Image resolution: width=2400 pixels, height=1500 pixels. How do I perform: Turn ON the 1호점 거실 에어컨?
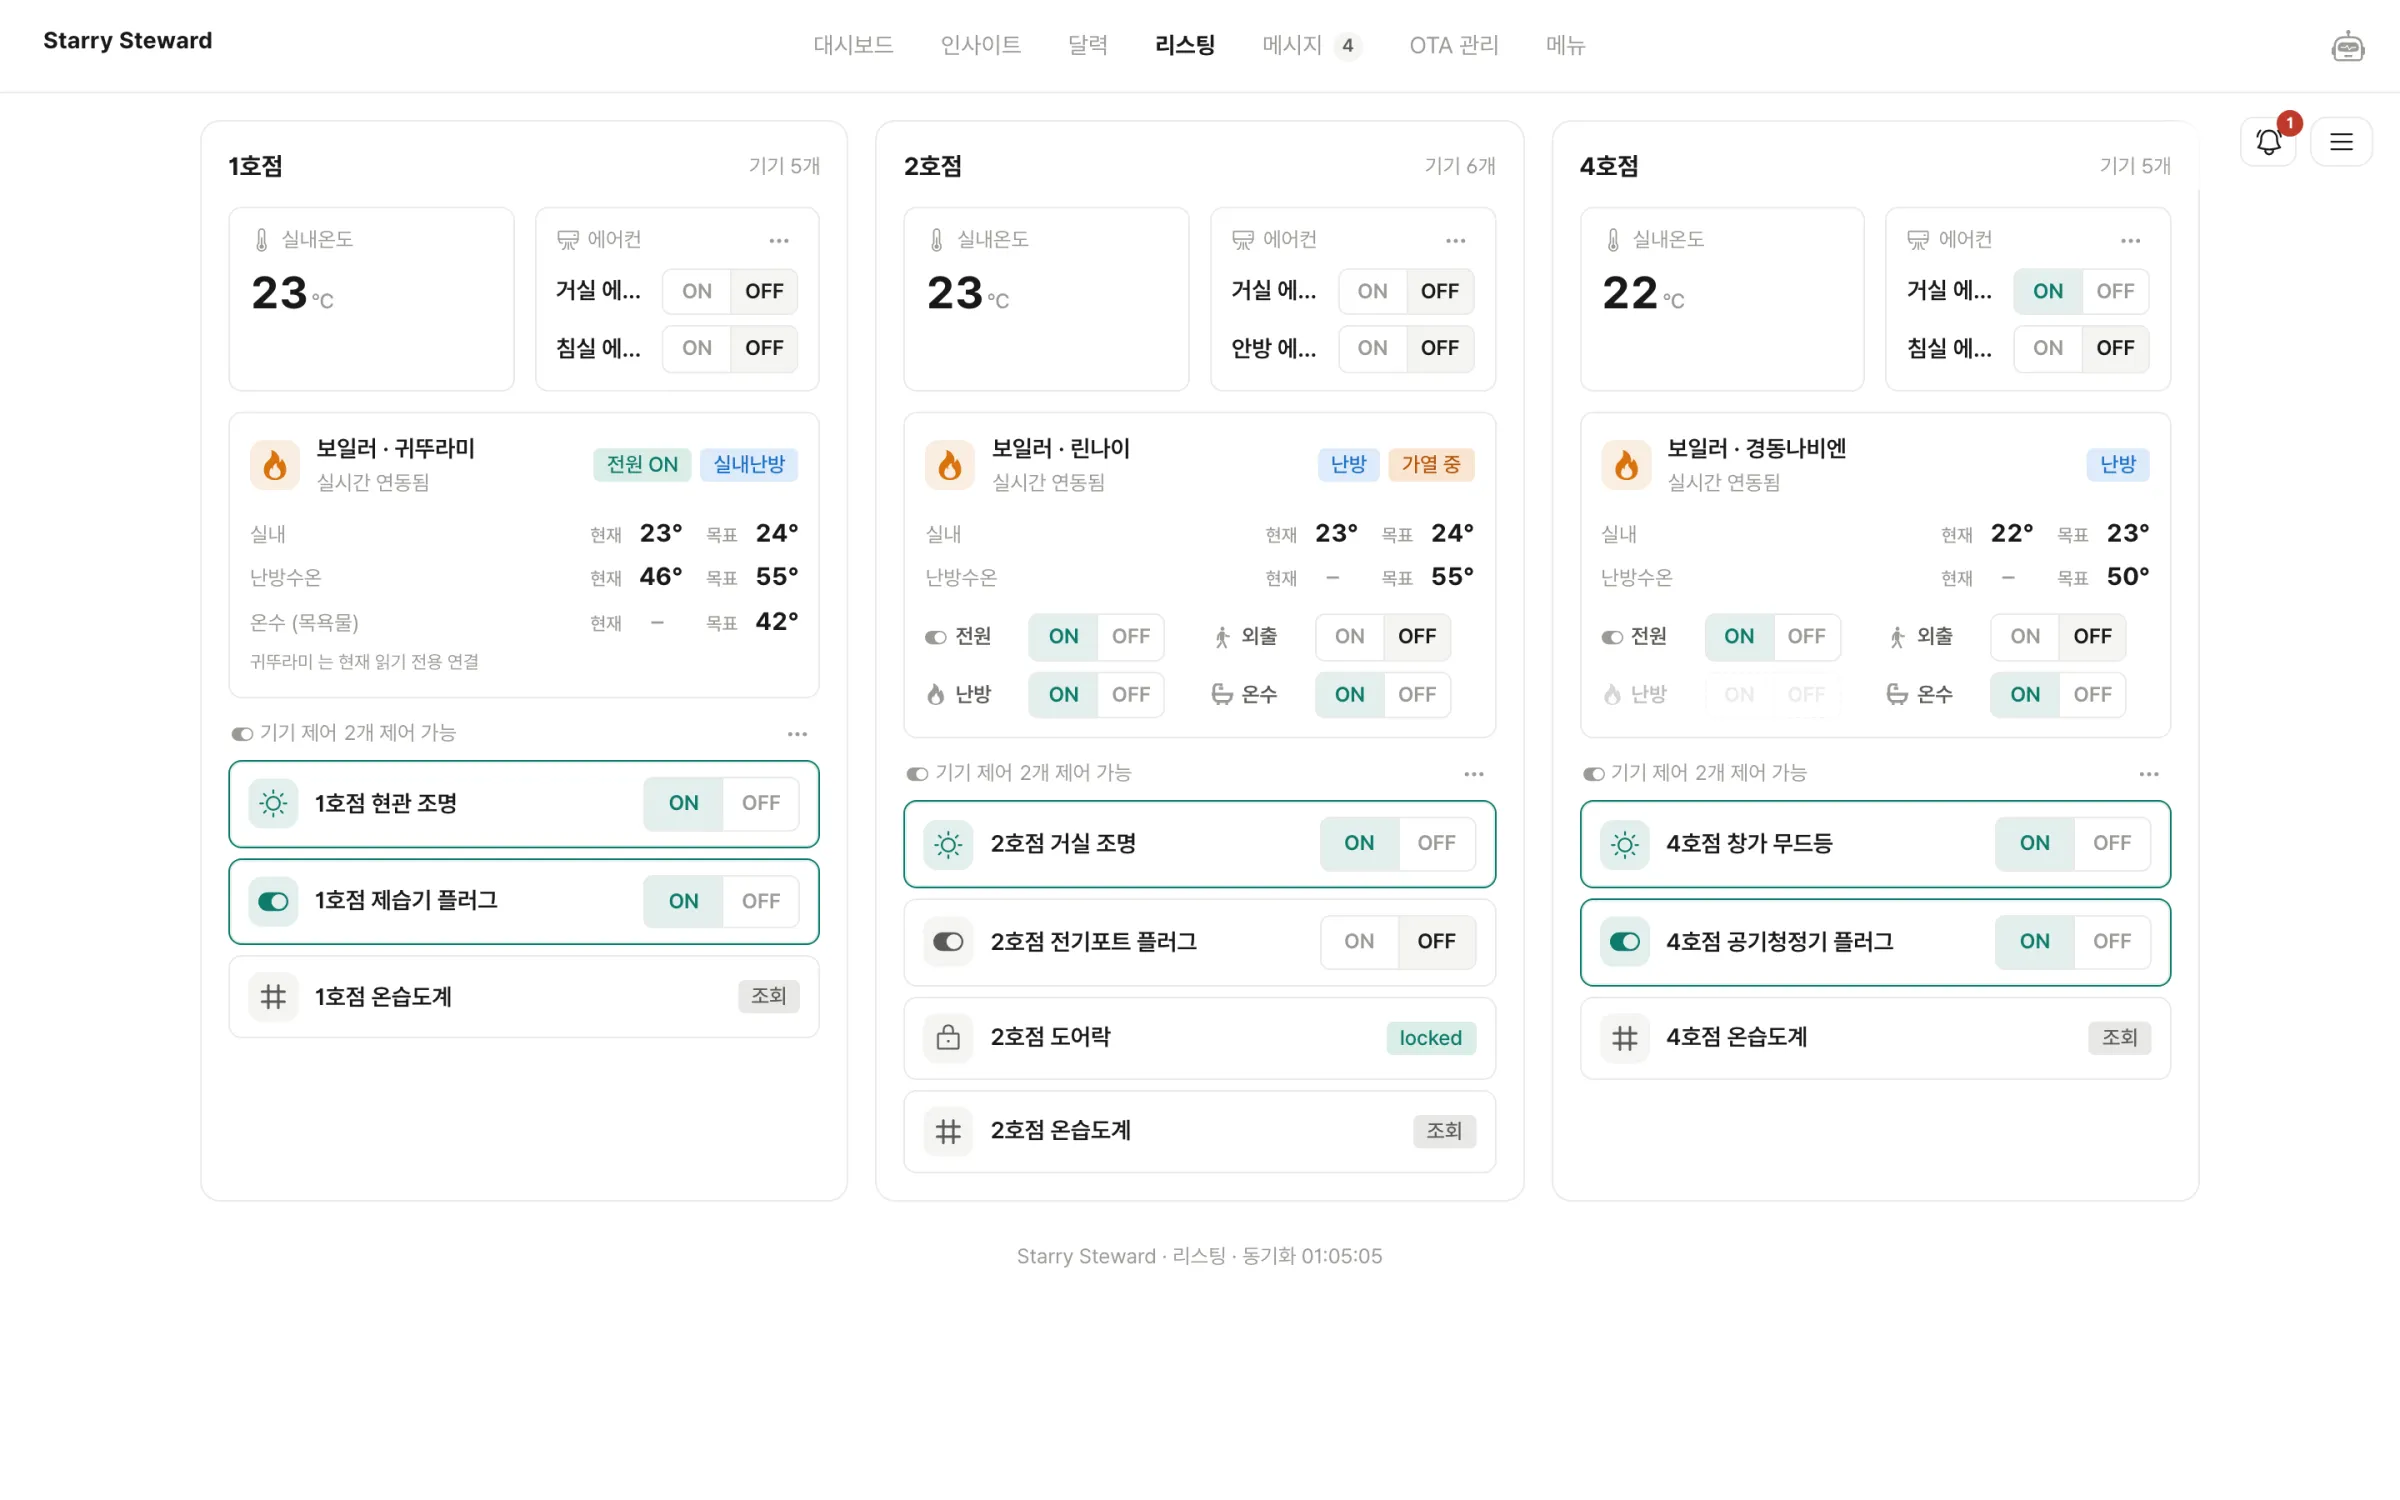click(697, 291)
